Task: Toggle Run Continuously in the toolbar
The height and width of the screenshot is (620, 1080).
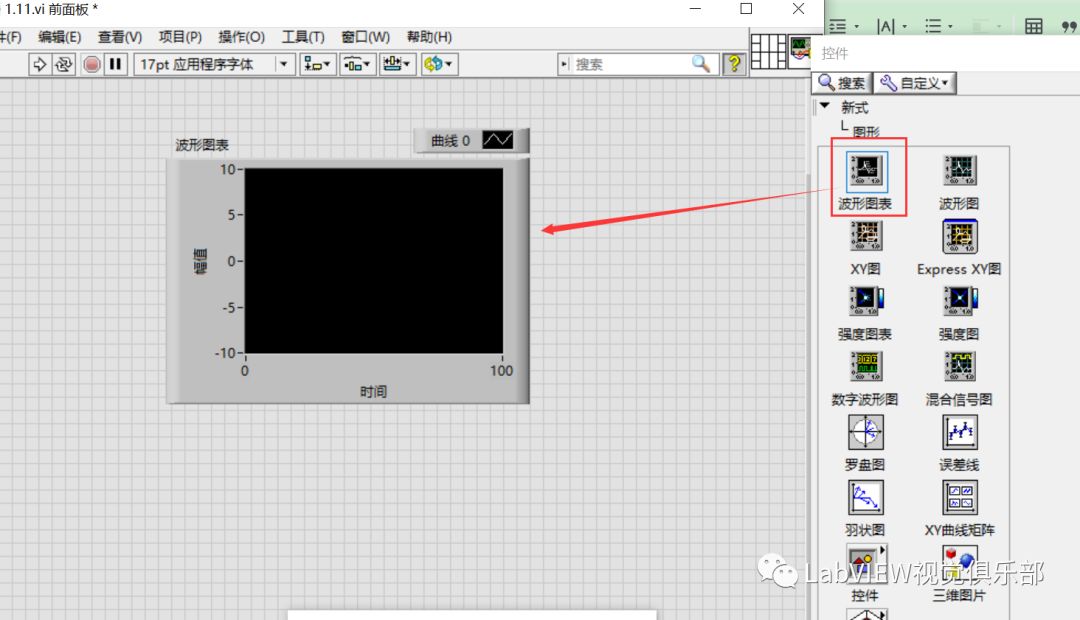Action: click(x=64, y=64)
